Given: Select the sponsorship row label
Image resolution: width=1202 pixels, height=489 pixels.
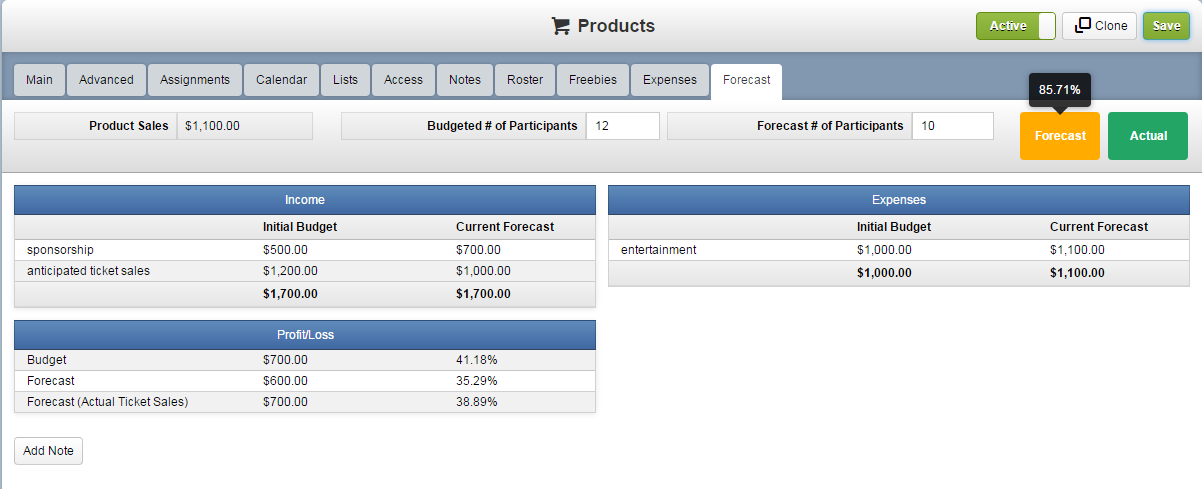Looking at the screenshot, I should coord(60,250).
